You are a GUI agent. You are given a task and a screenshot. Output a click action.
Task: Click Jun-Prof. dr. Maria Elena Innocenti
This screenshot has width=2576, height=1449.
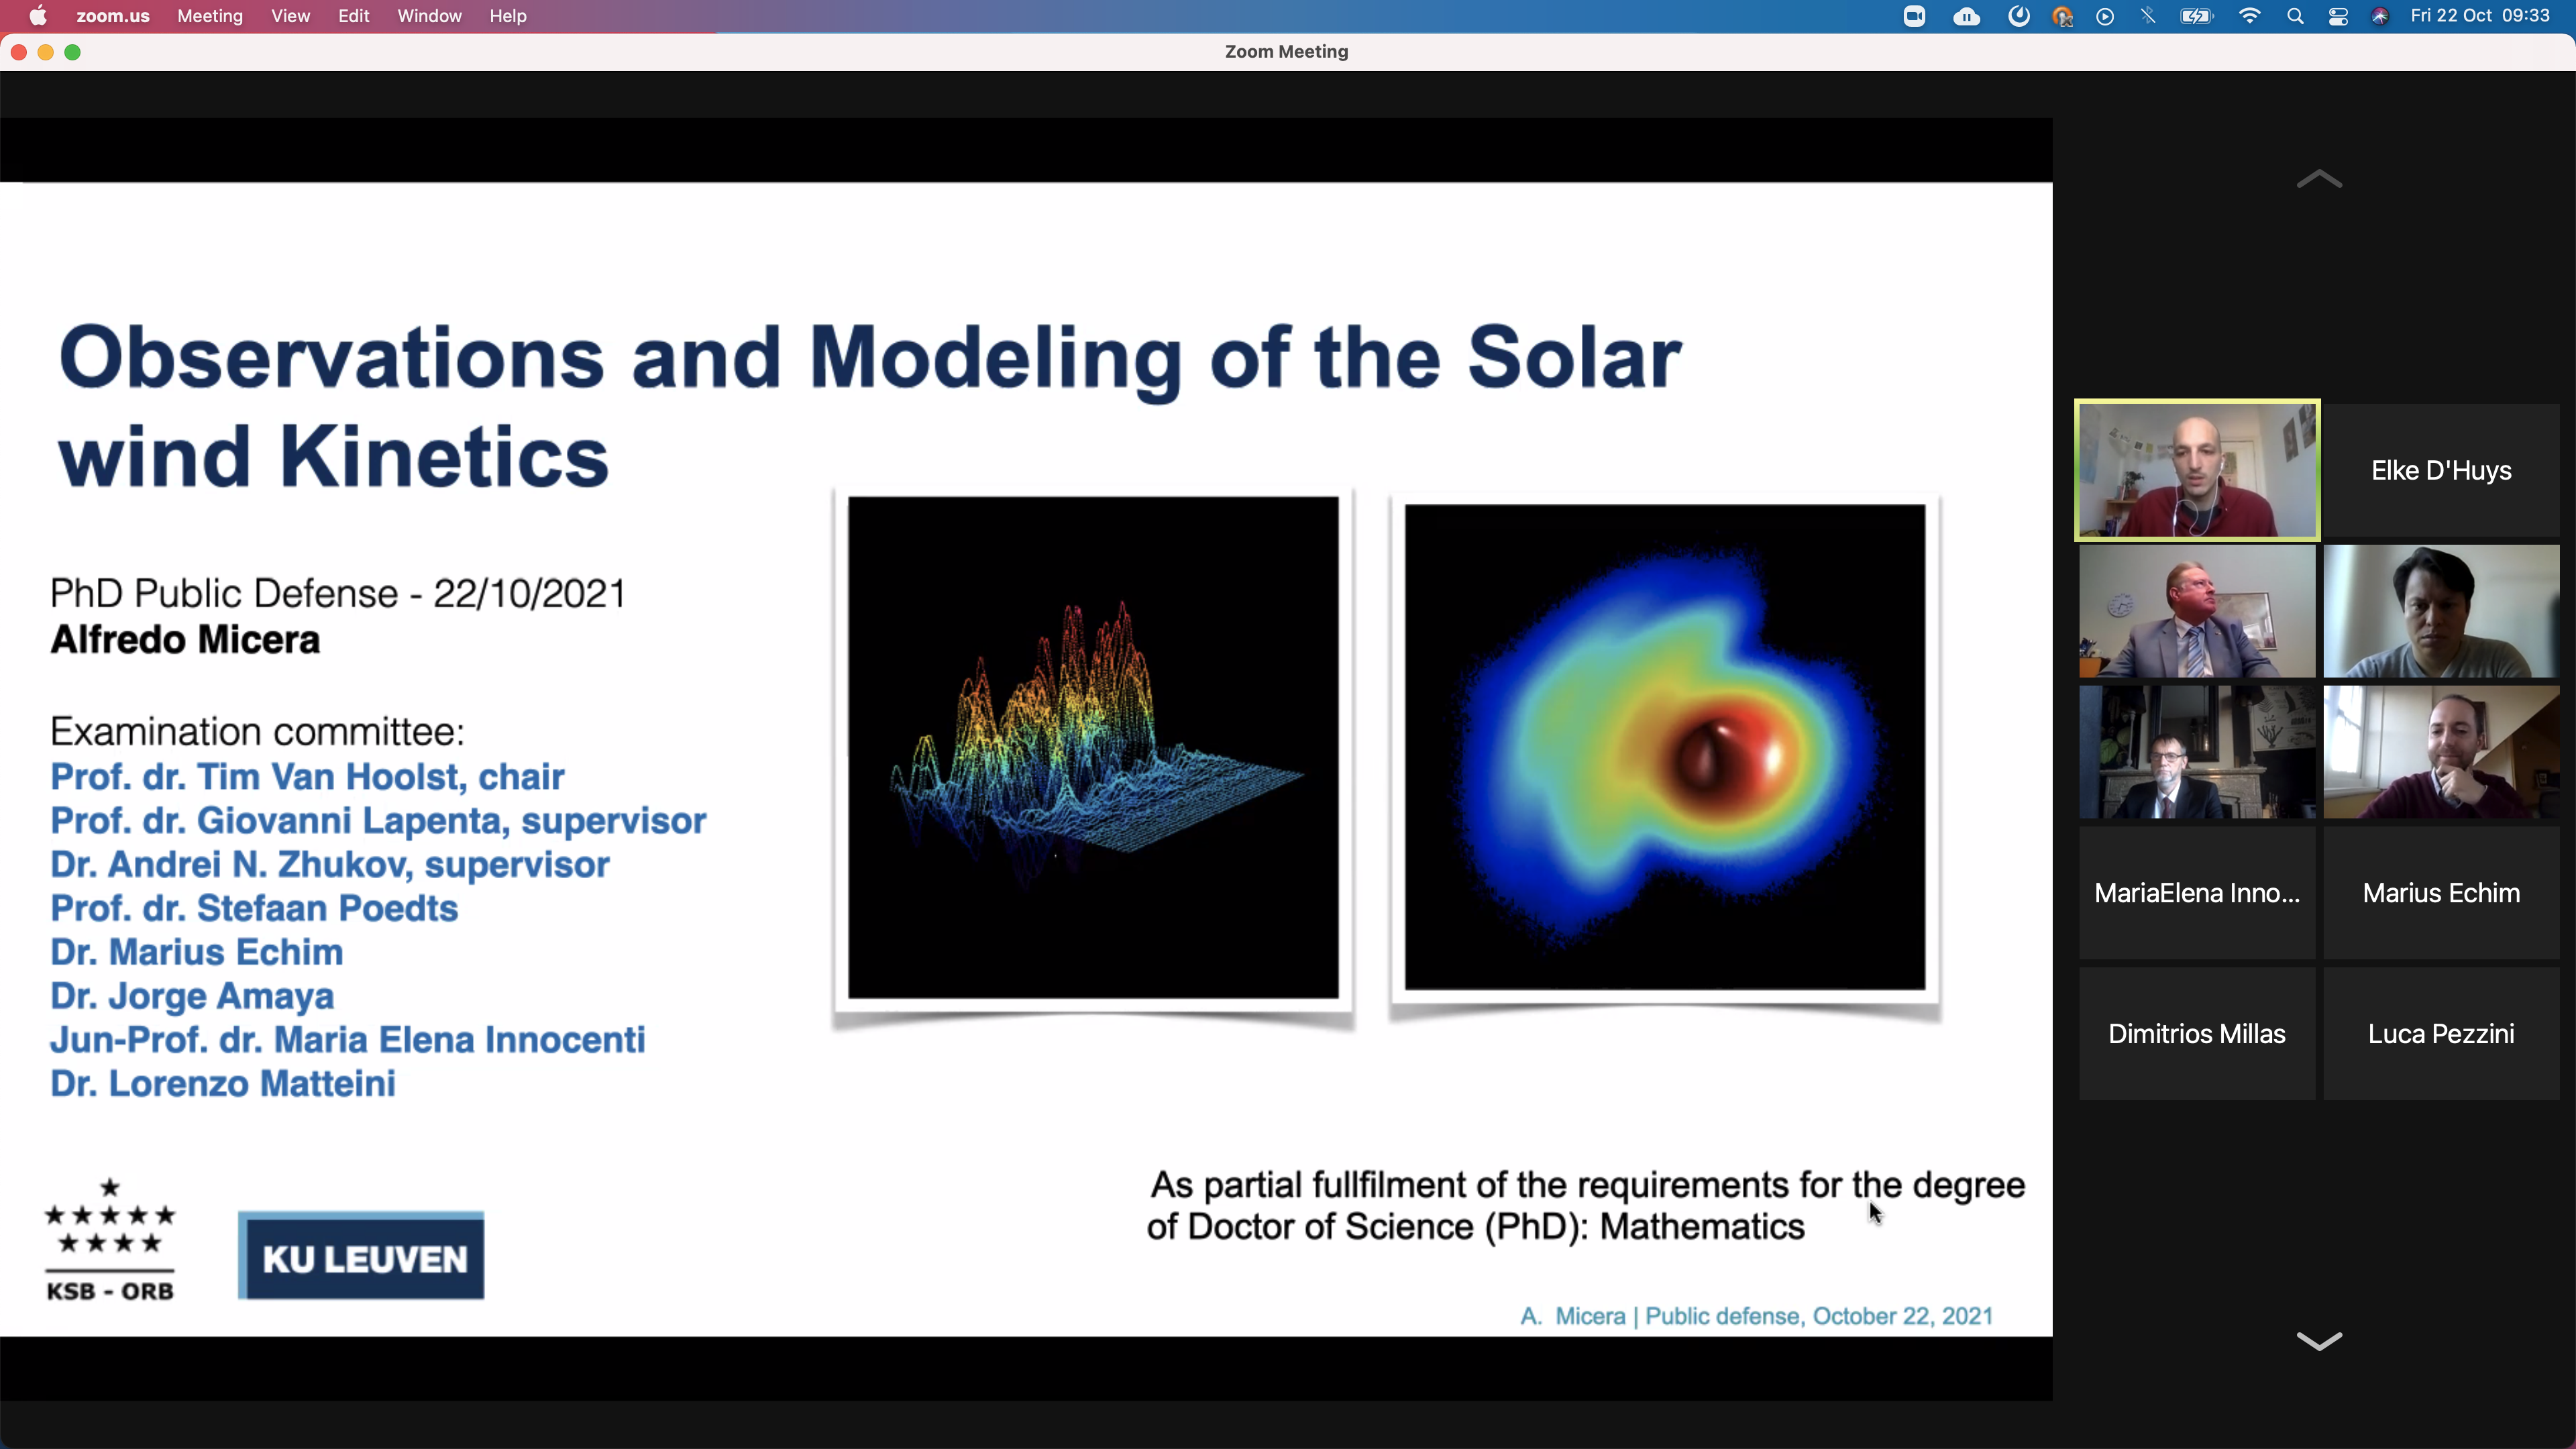point(348,1040)
